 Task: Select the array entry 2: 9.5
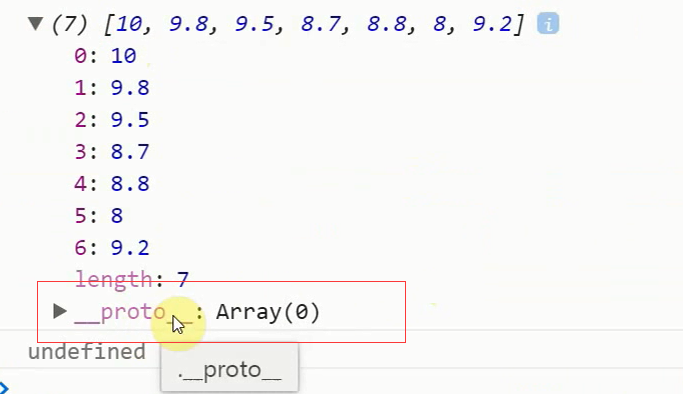[x=112, y=120]
